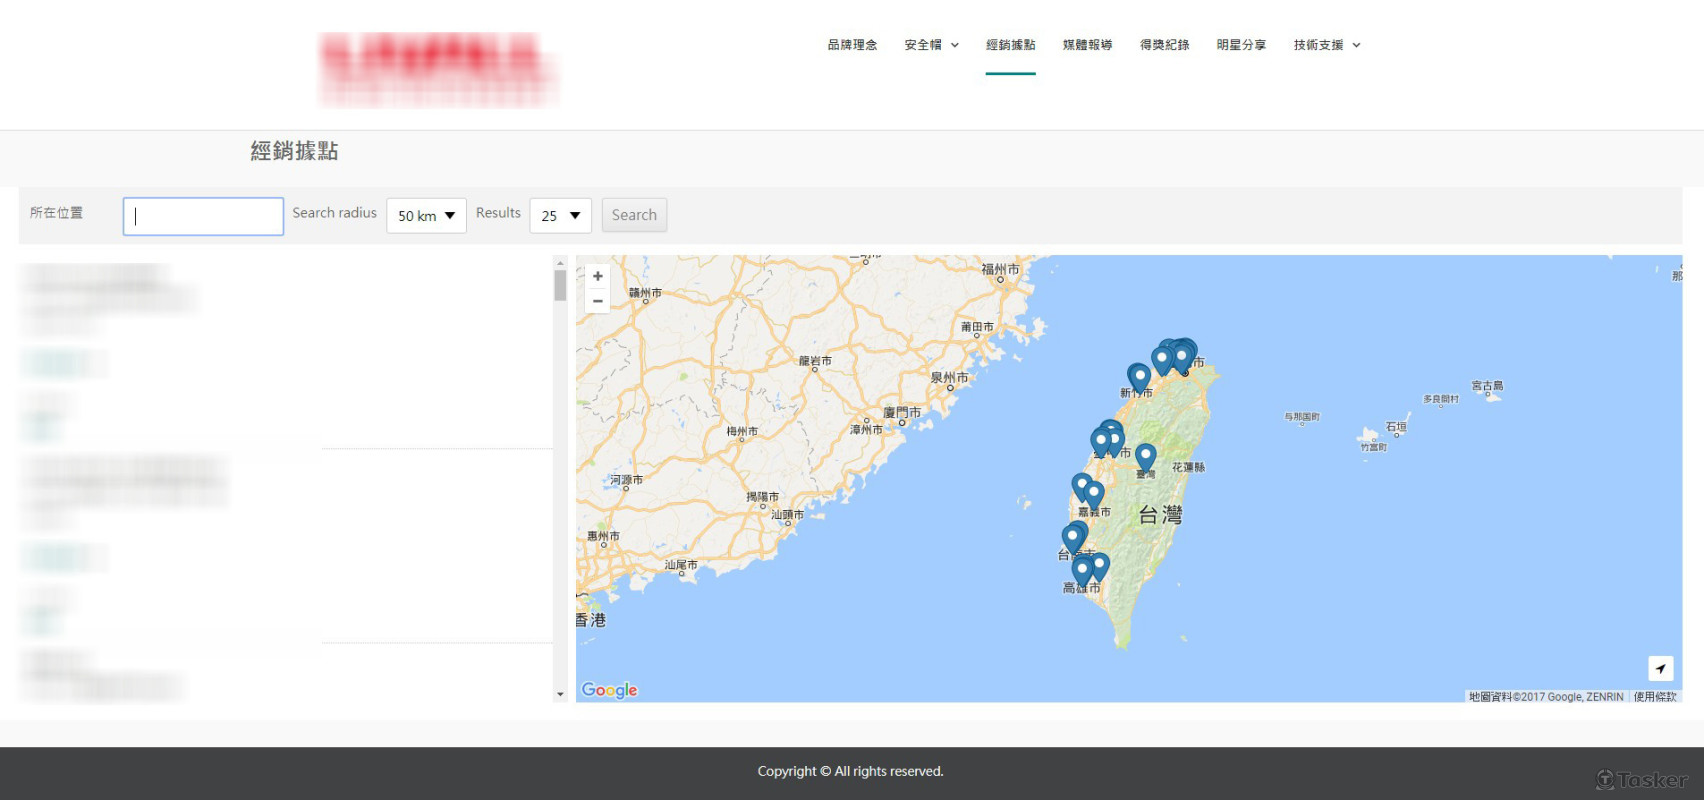Click the 莆田市 label on map

[x=977, y=327]
